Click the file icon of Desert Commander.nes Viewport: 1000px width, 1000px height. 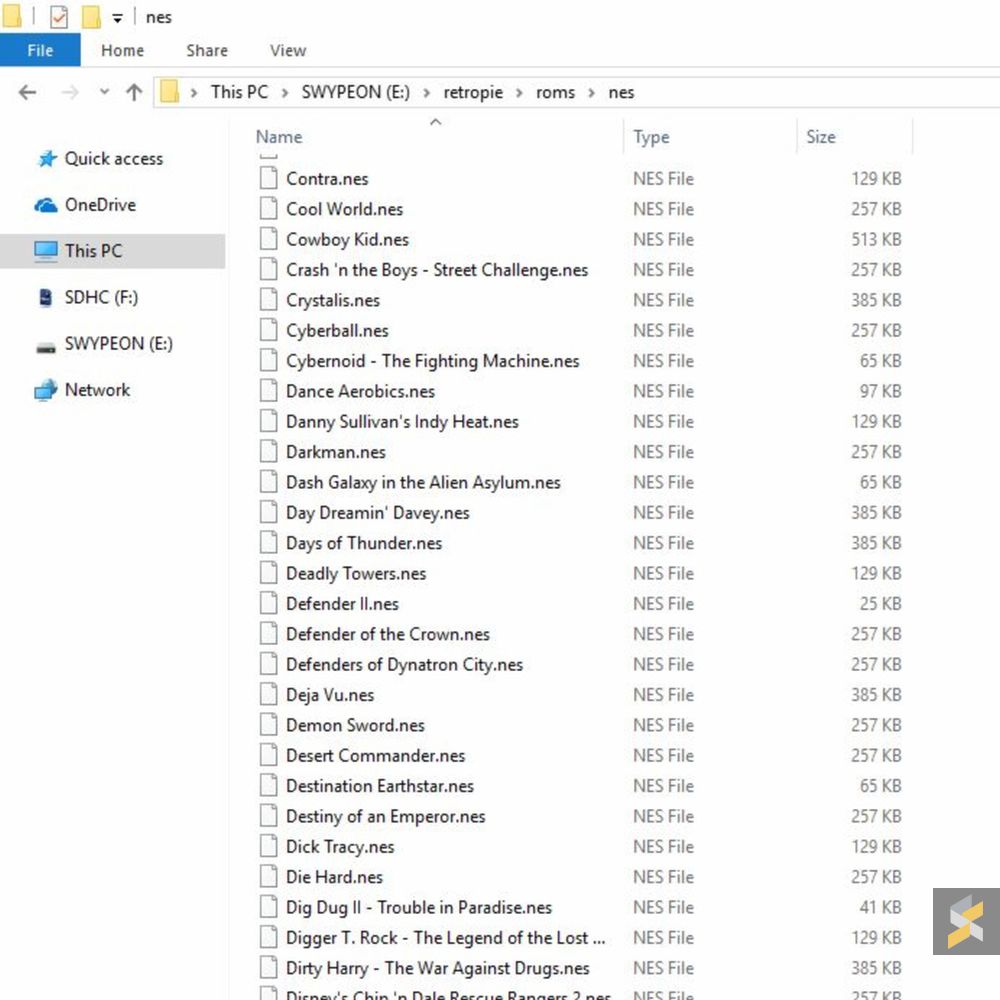pyautogui.click(x=268, y=755)
